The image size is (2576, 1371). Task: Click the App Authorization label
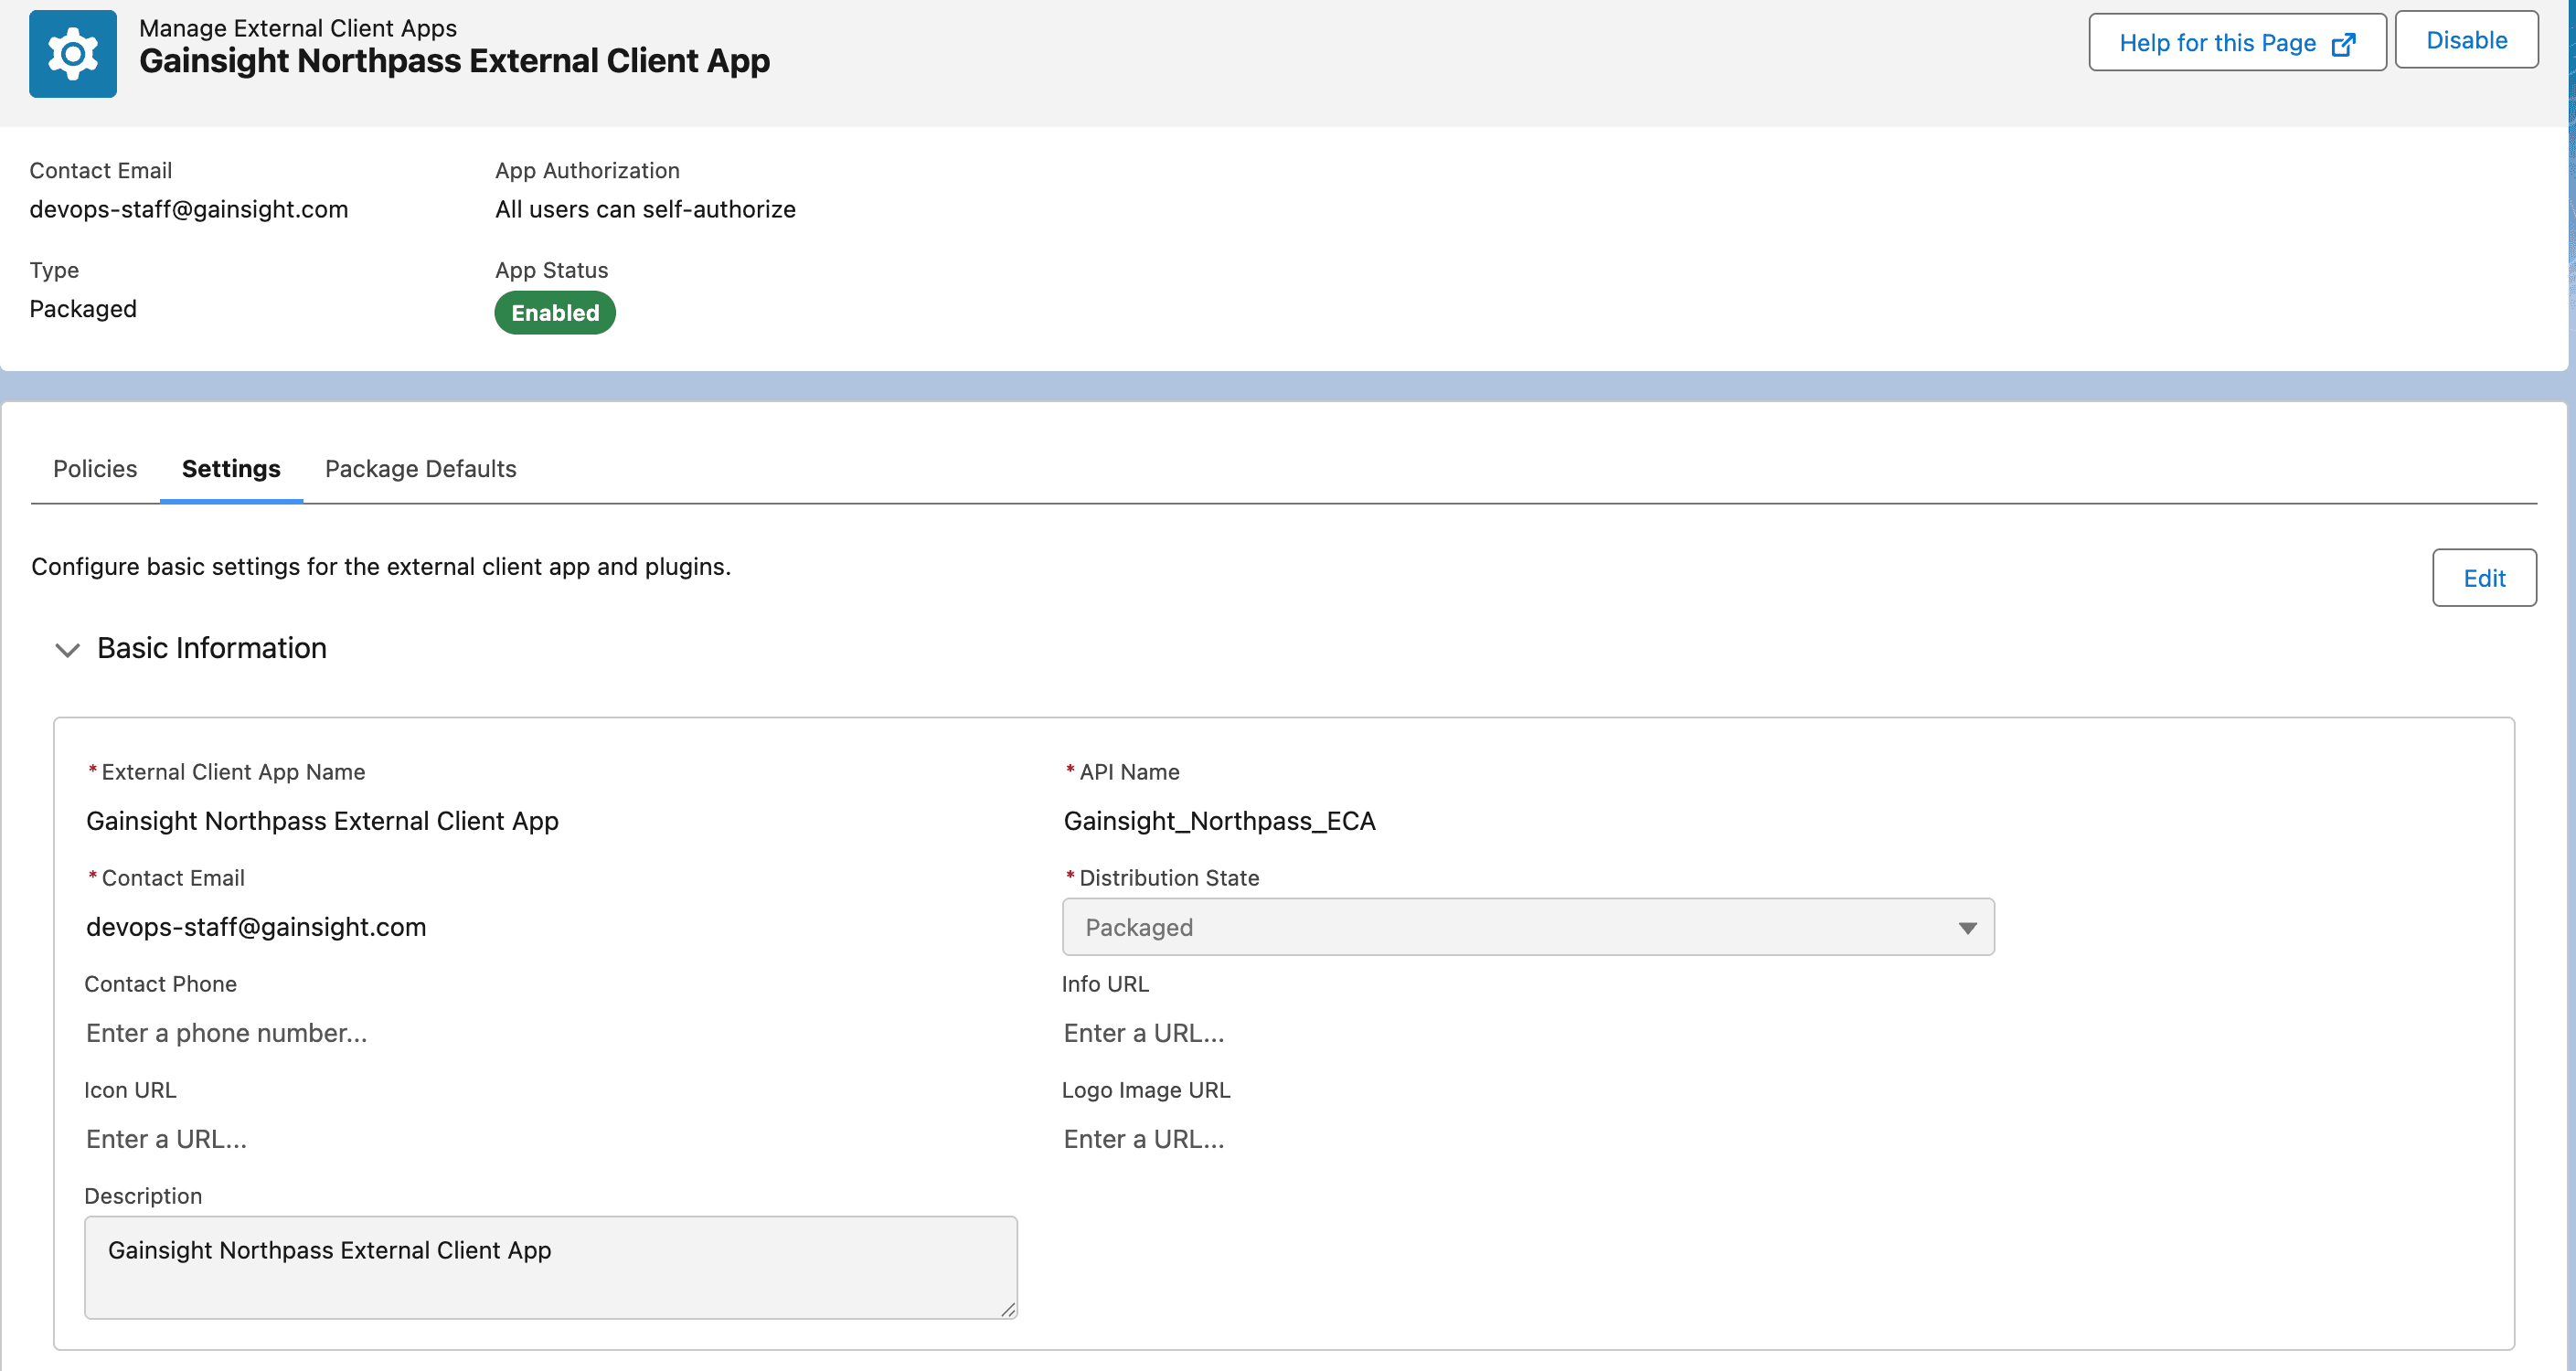587,171
